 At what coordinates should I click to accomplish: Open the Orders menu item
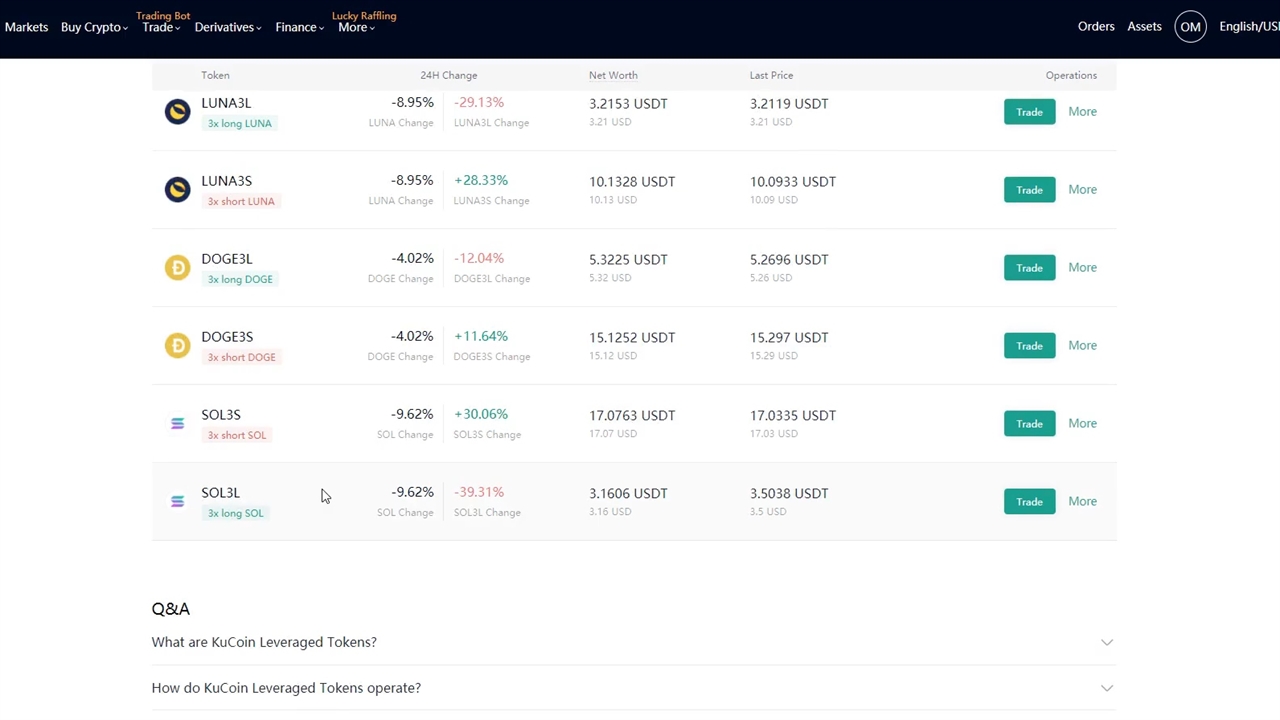point(1096,27)
